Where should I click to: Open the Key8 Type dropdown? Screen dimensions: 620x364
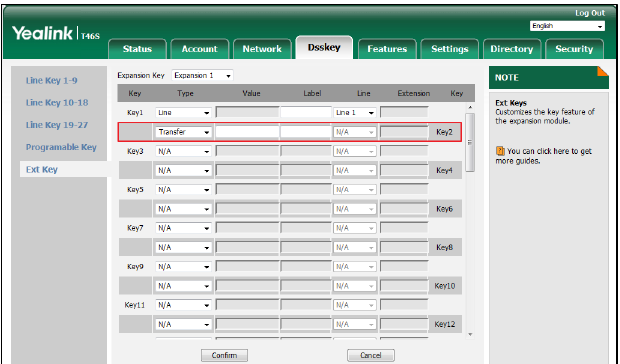[x=183, y=247]
